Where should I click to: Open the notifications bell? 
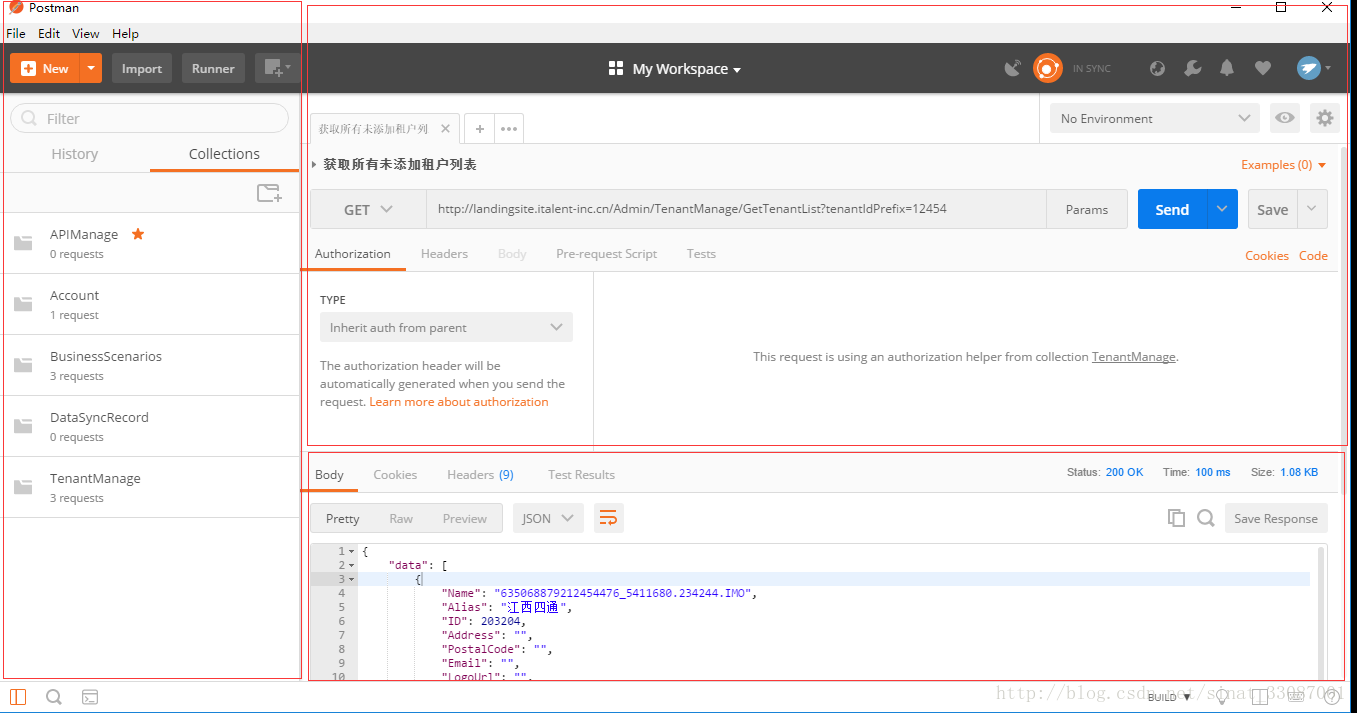tap(1227, 68)
